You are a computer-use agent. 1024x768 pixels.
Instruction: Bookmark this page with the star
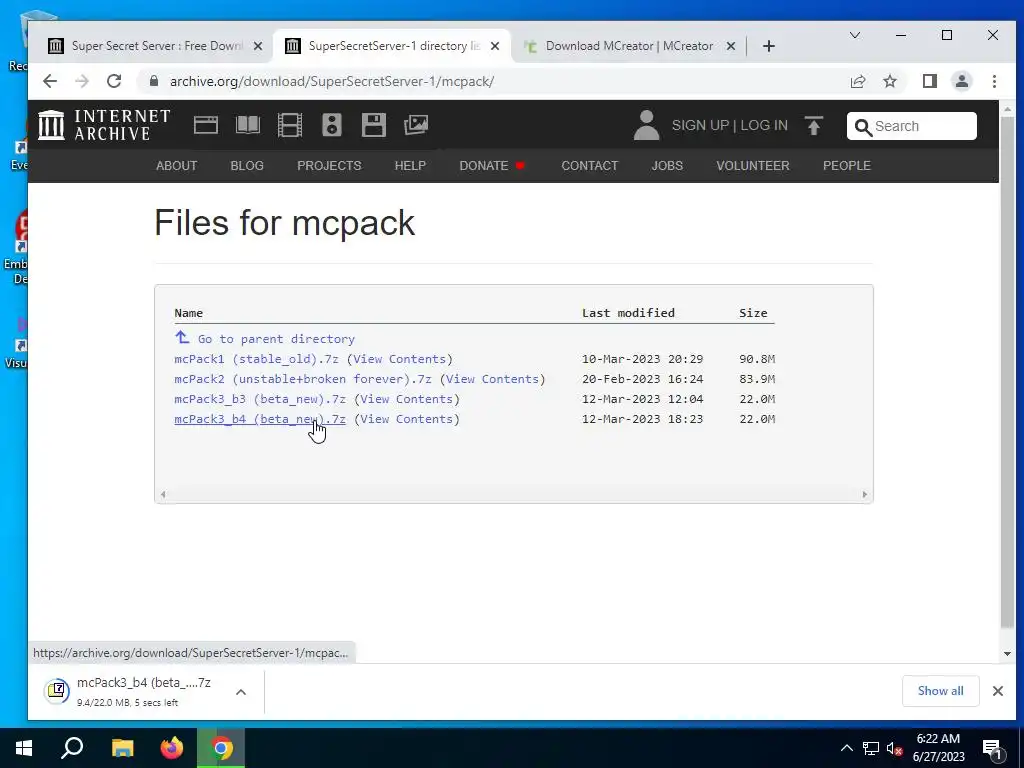pos(889,81)
